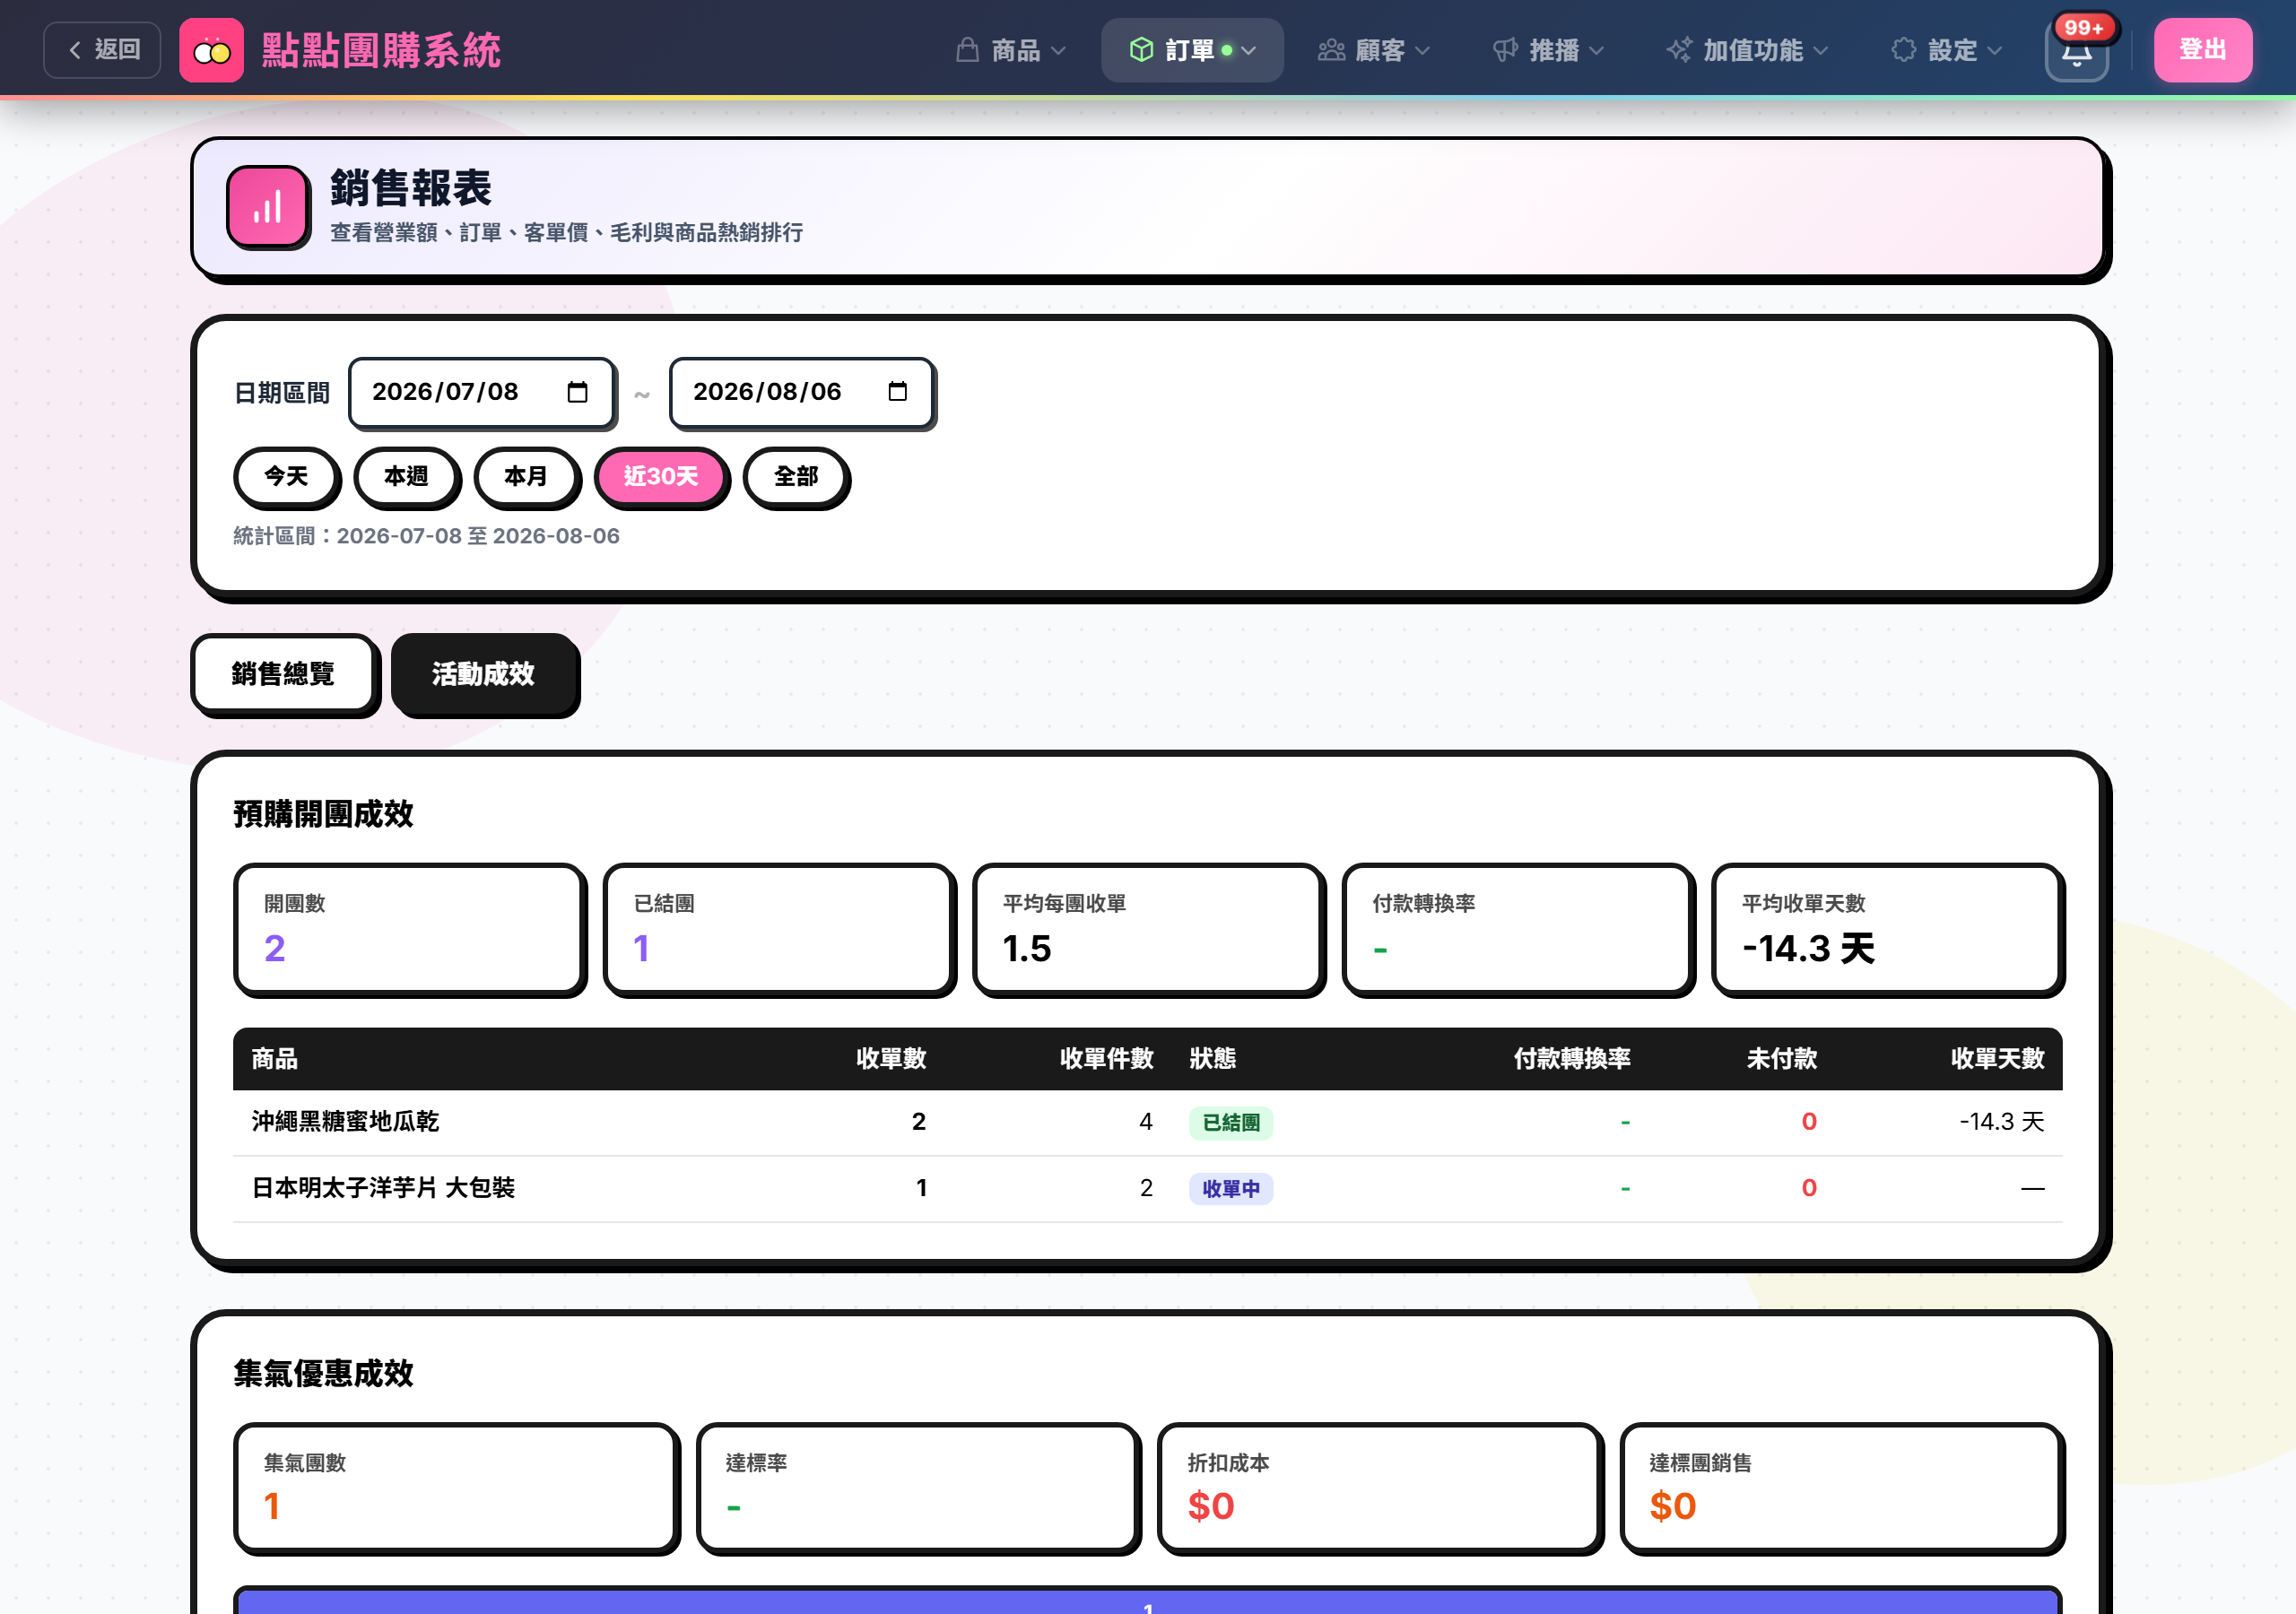Click the 推播 megaphone icon

pos(1505,50)
